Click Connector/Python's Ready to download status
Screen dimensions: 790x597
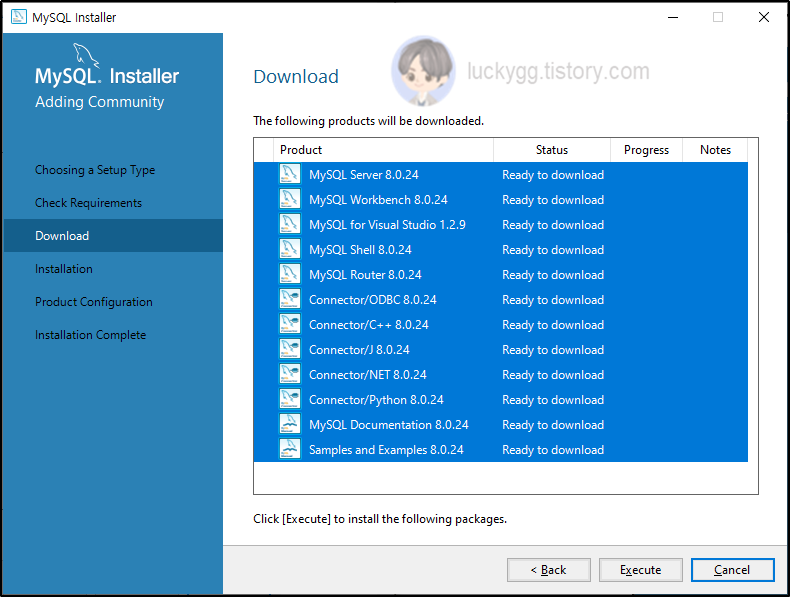(x=553, y=400)
